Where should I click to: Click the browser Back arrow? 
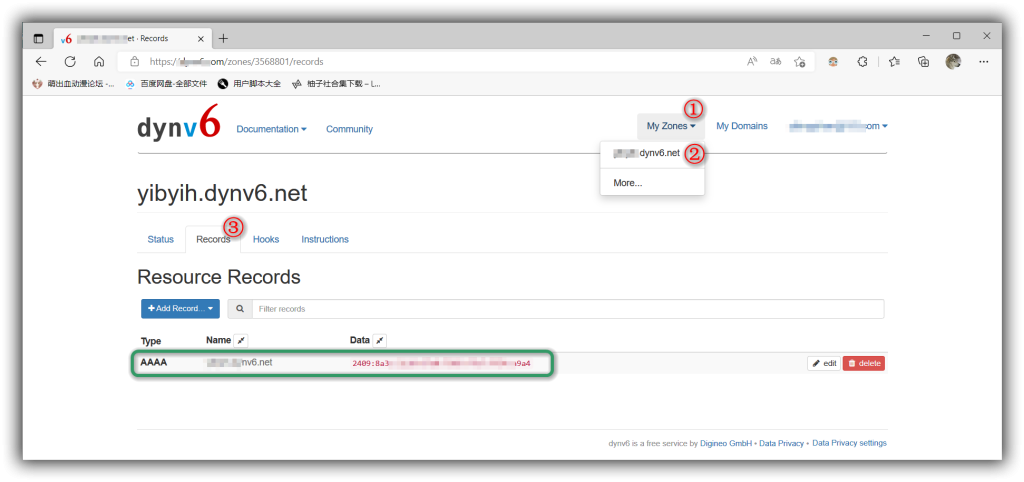[x=41, y=61]
